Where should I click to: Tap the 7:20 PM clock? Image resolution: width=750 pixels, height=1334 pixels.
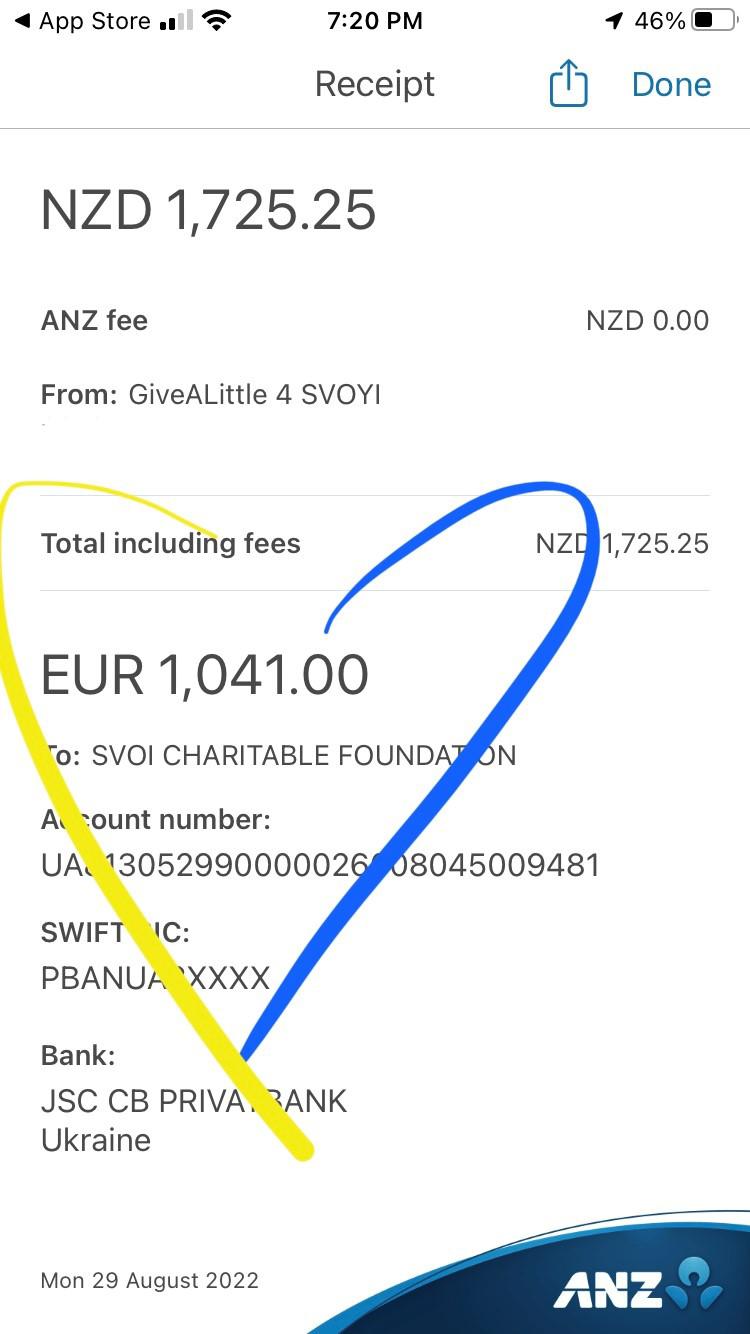coord(374,21)
